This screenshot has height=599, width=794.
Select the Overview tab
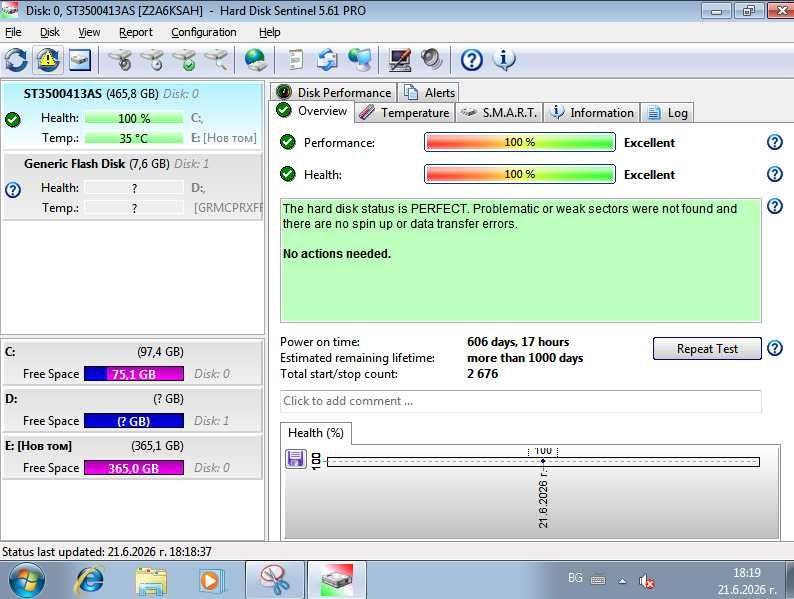pos(312,111)
